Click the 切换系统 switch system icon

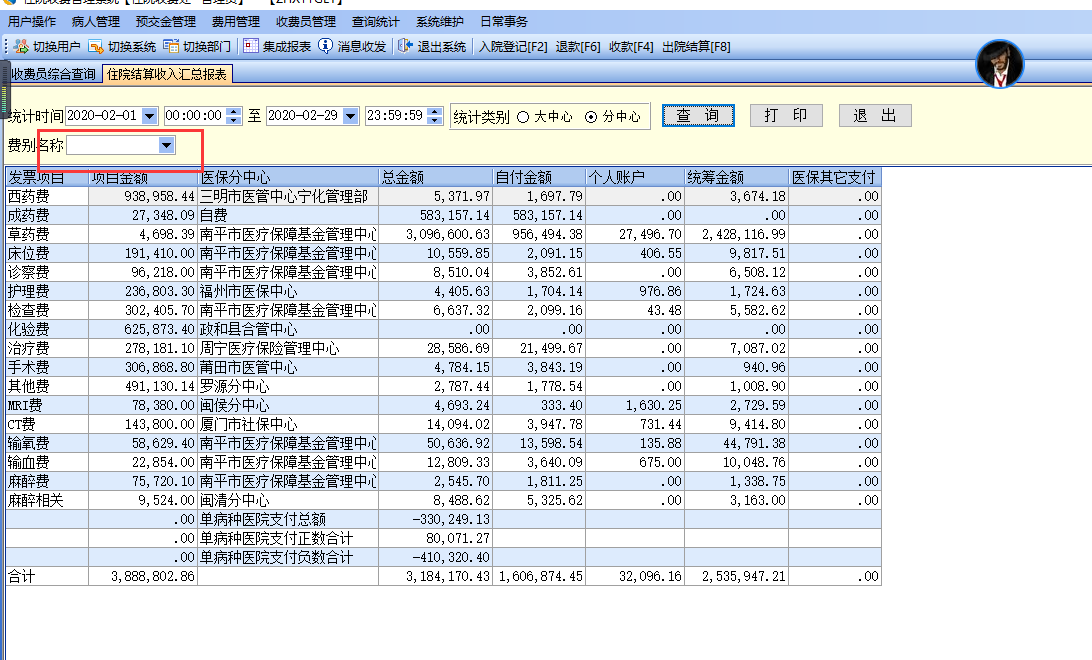[x=96, y=47]
